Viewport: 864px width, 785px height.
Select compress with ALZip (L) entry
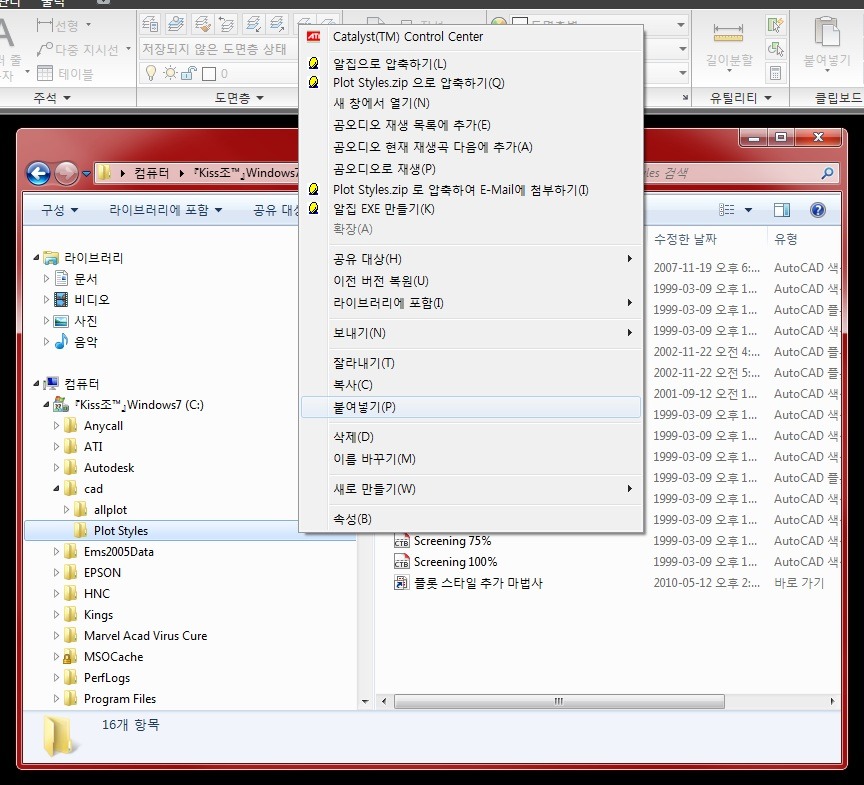click(x=390, y=64)
